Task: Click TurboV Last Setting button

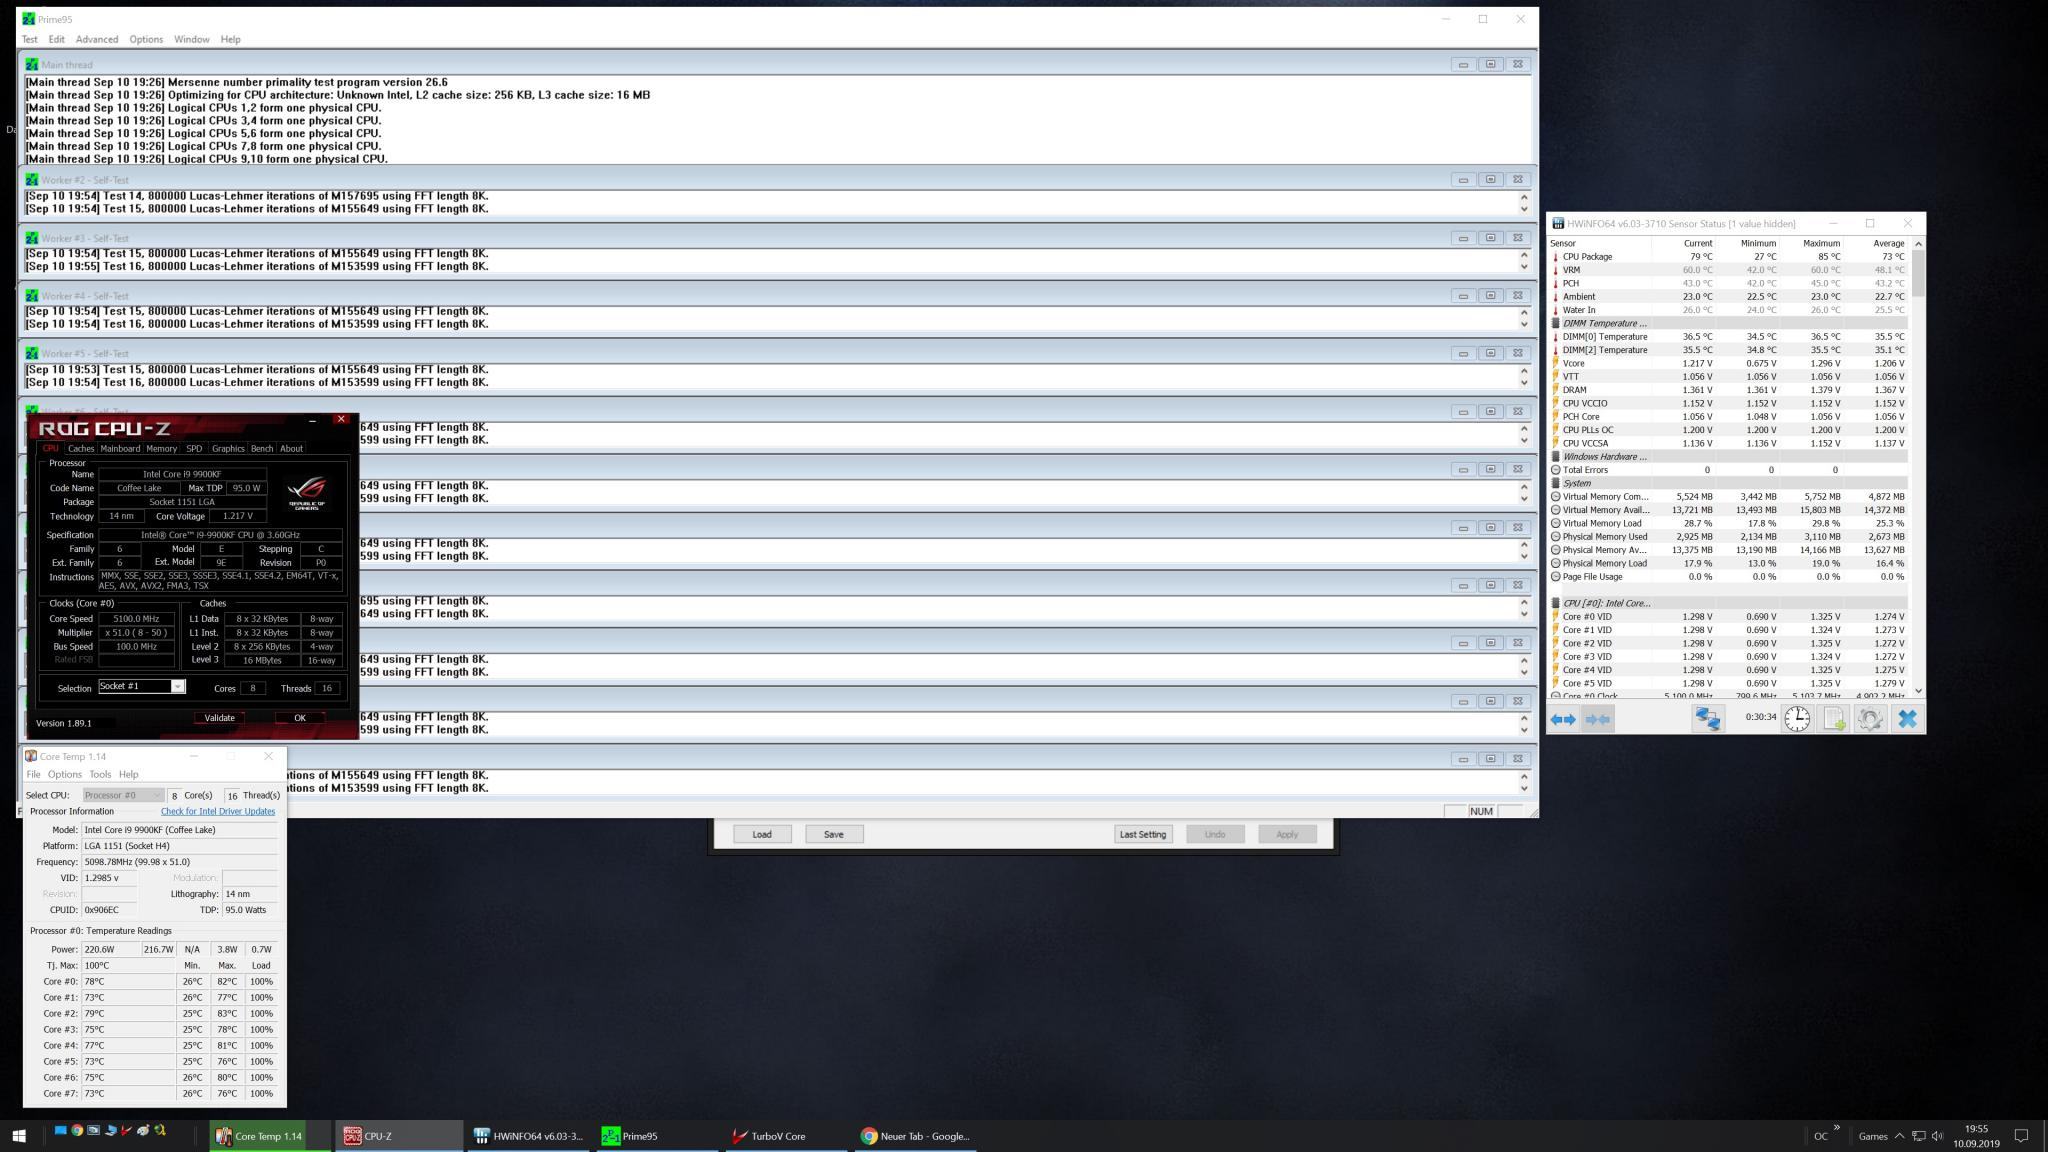Action: 1142,834
